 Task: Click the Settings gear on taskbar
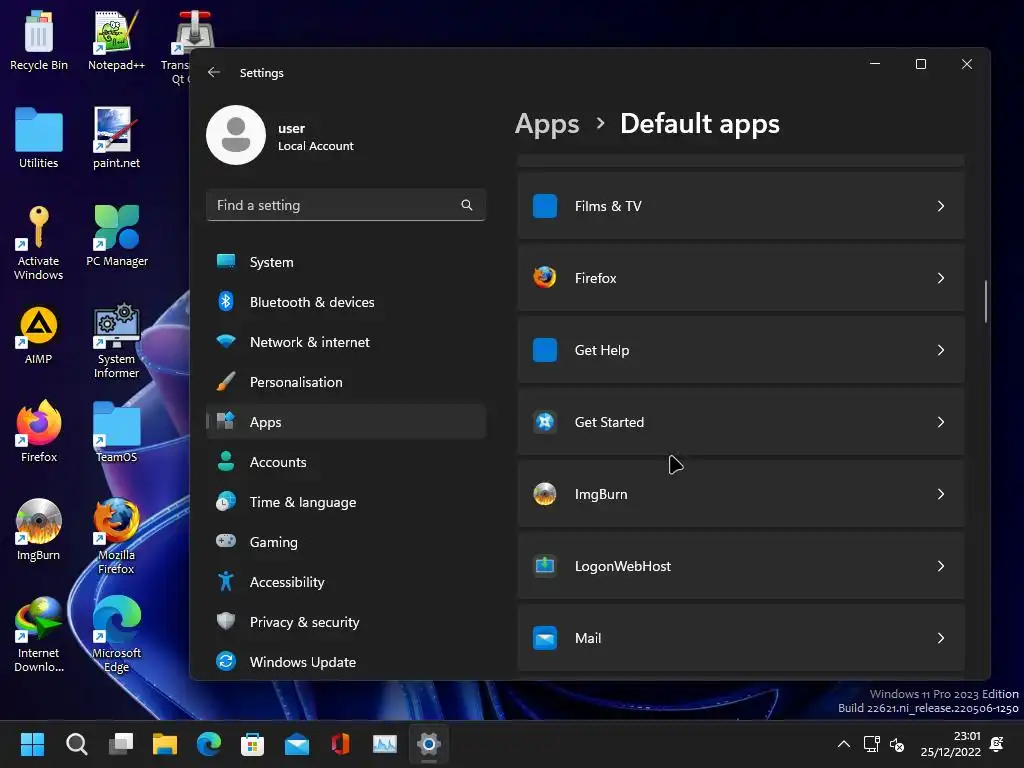tap(429, 744)
